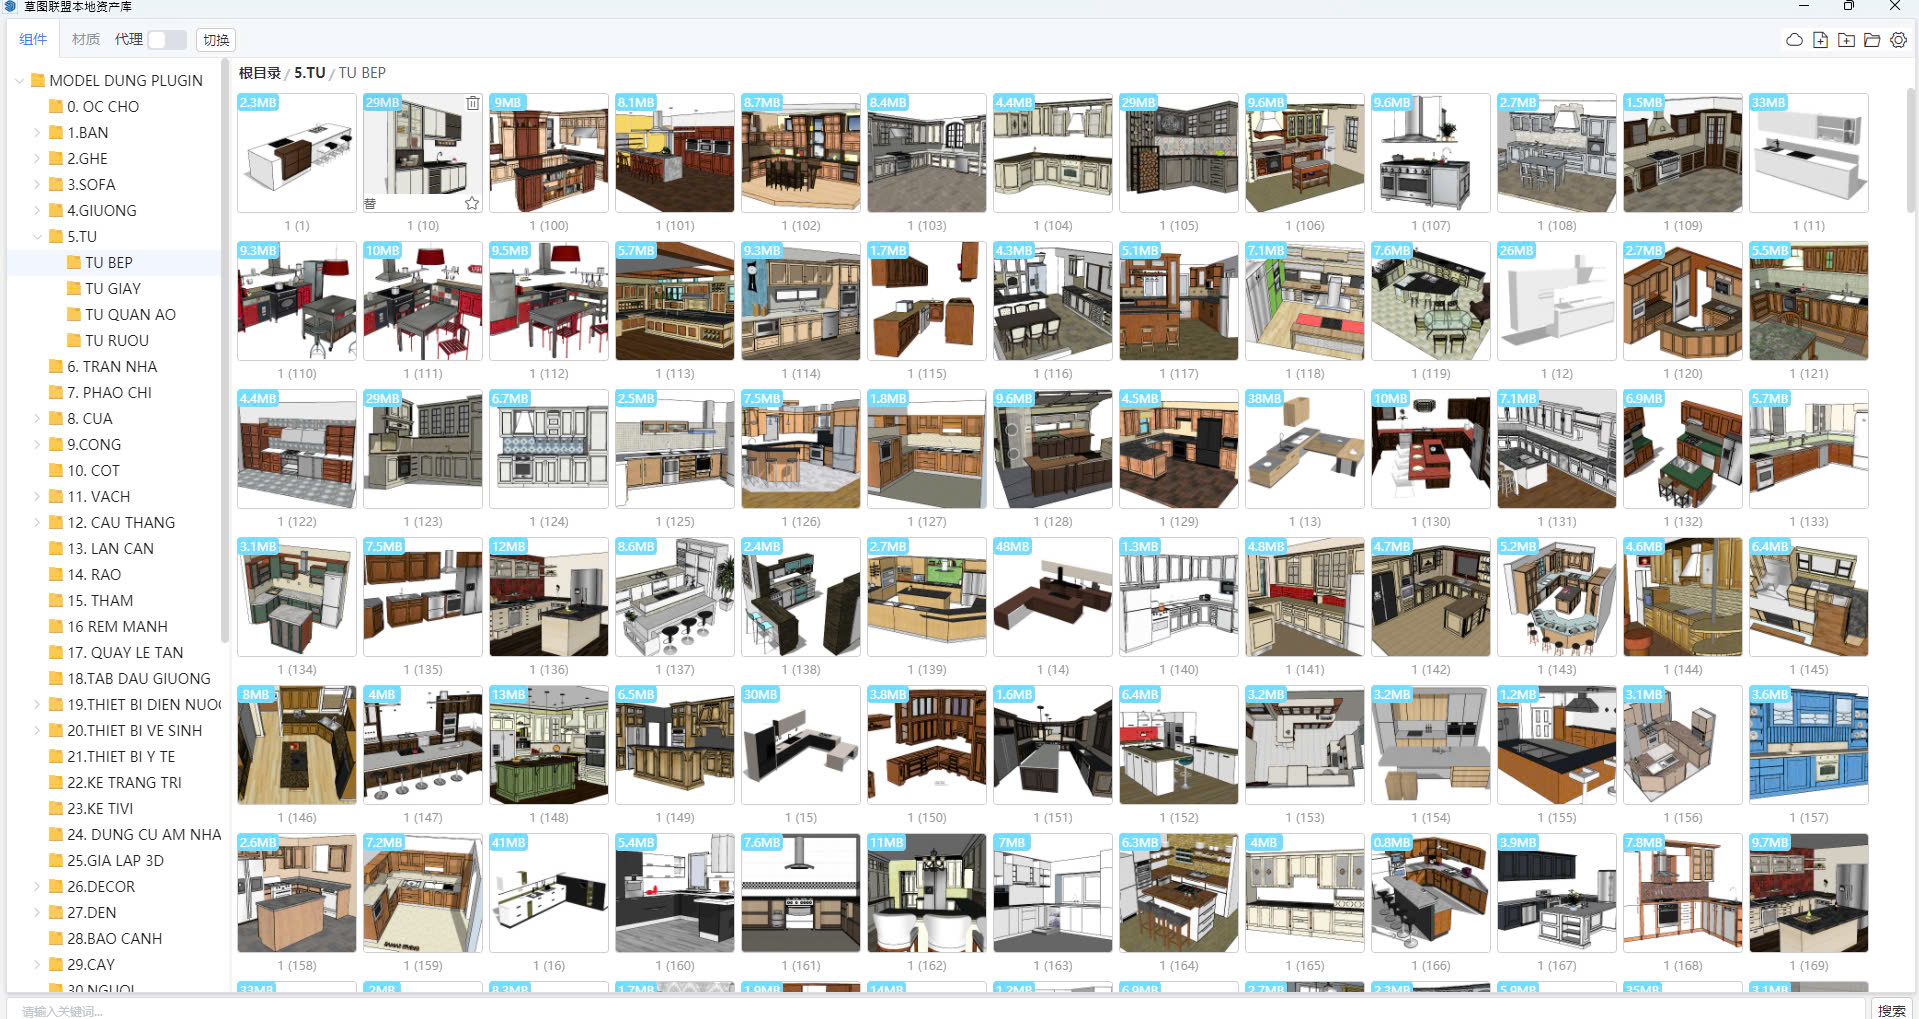This screenshot has height=1019, width=1919.
Task: Click the 替 replace icon on model 1 (10)
Action: pyautogui.click(x=370, y=203)
